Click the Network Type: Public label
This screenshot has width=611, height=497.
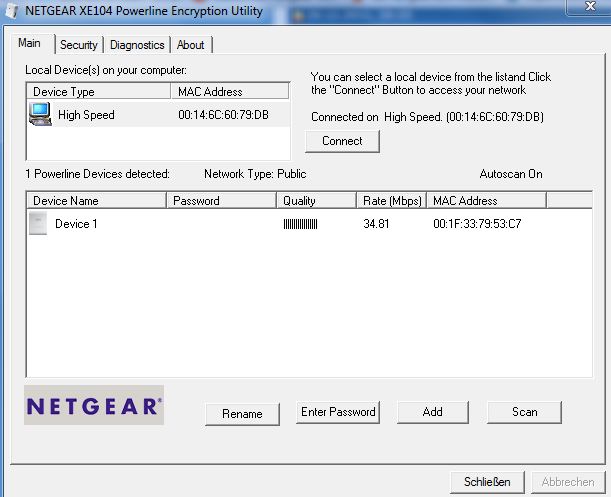pyautogui.click(x=255, y=174)
